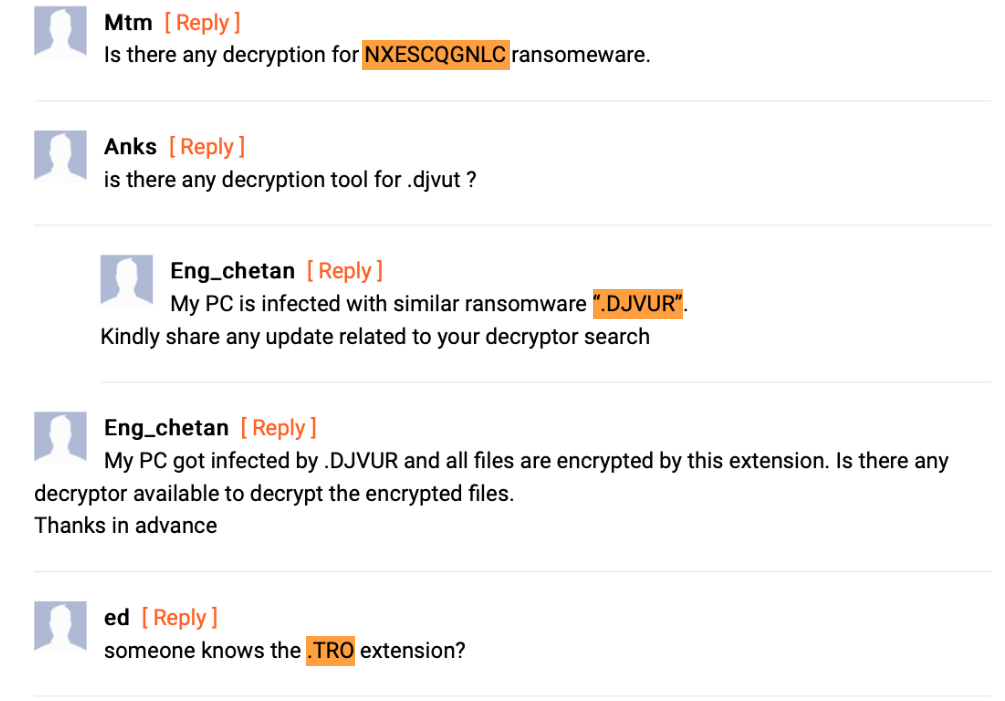Click the ed username
Viewport: 1005px width, 701px height.
pyautogui.click(x=117, y=618)
